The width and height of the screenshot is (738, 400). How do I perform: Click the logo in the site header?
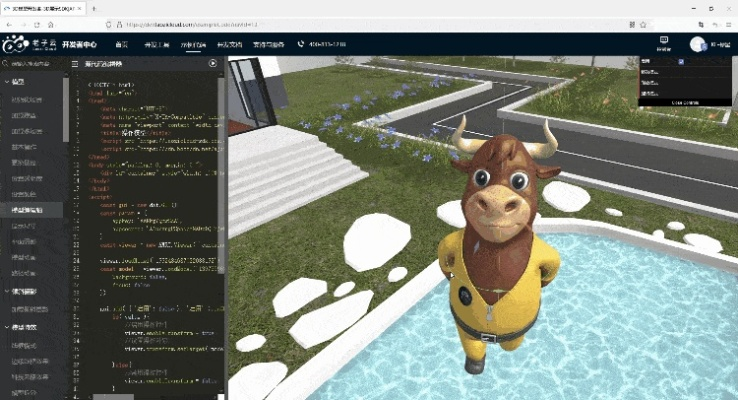click(x=29, y=44)
